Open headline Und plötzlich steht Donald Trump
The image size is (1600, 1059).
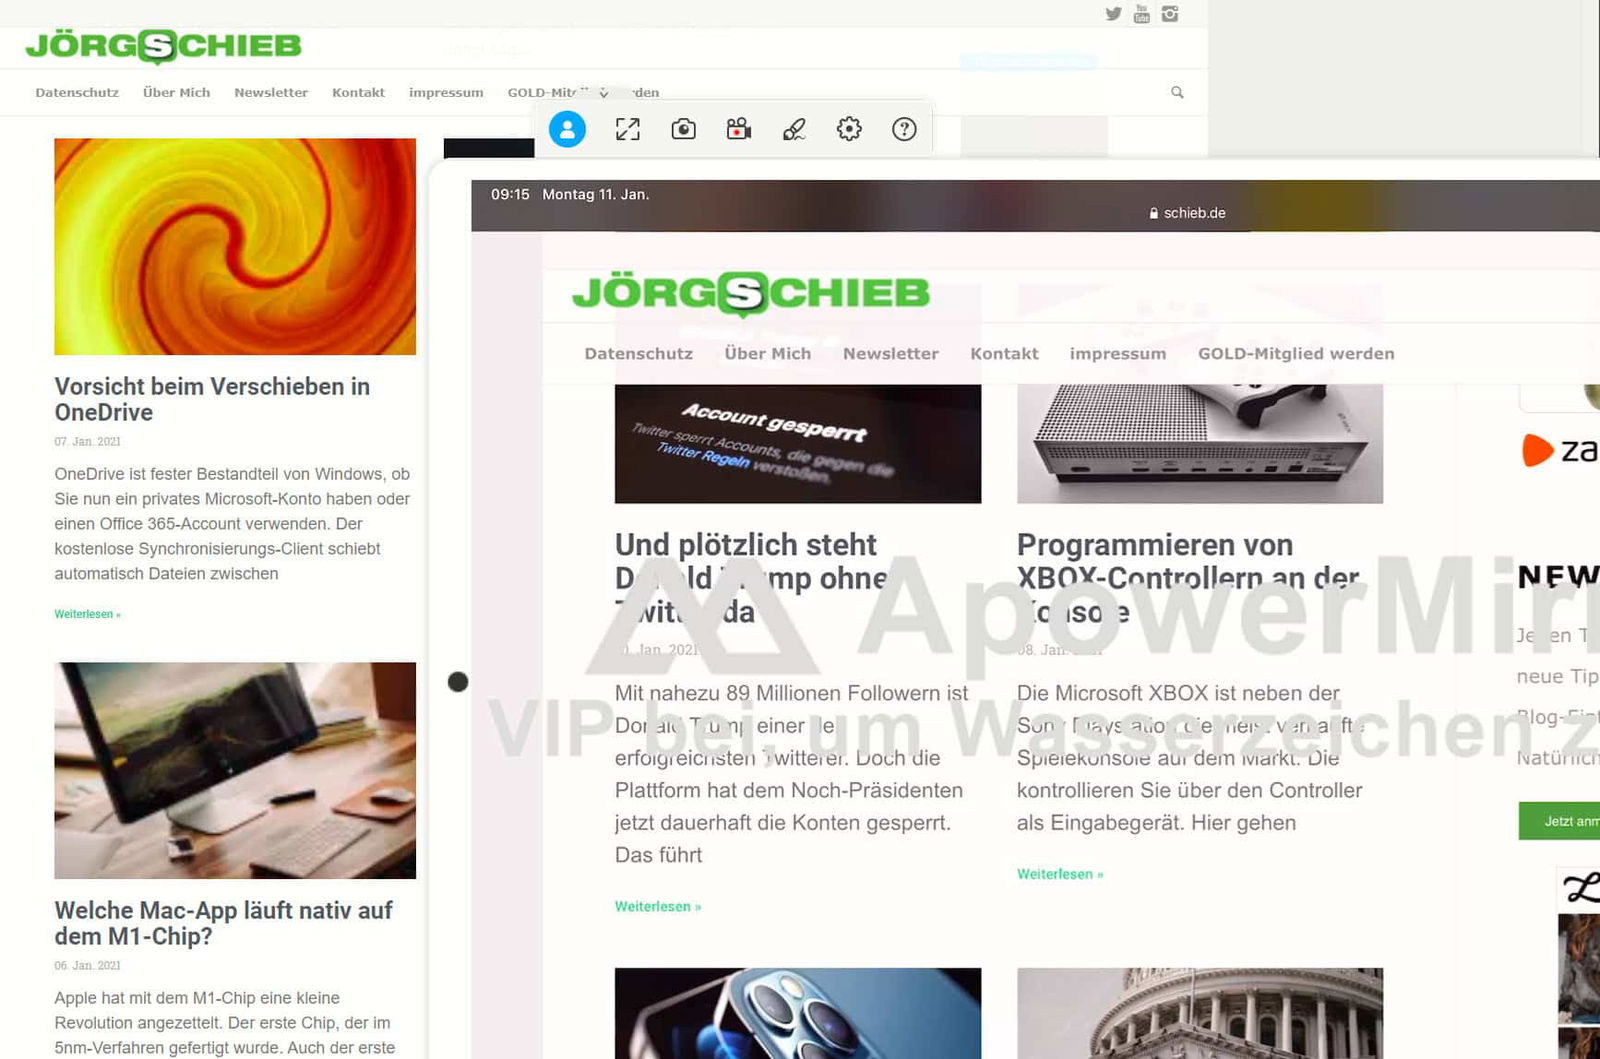click(751, 577)
